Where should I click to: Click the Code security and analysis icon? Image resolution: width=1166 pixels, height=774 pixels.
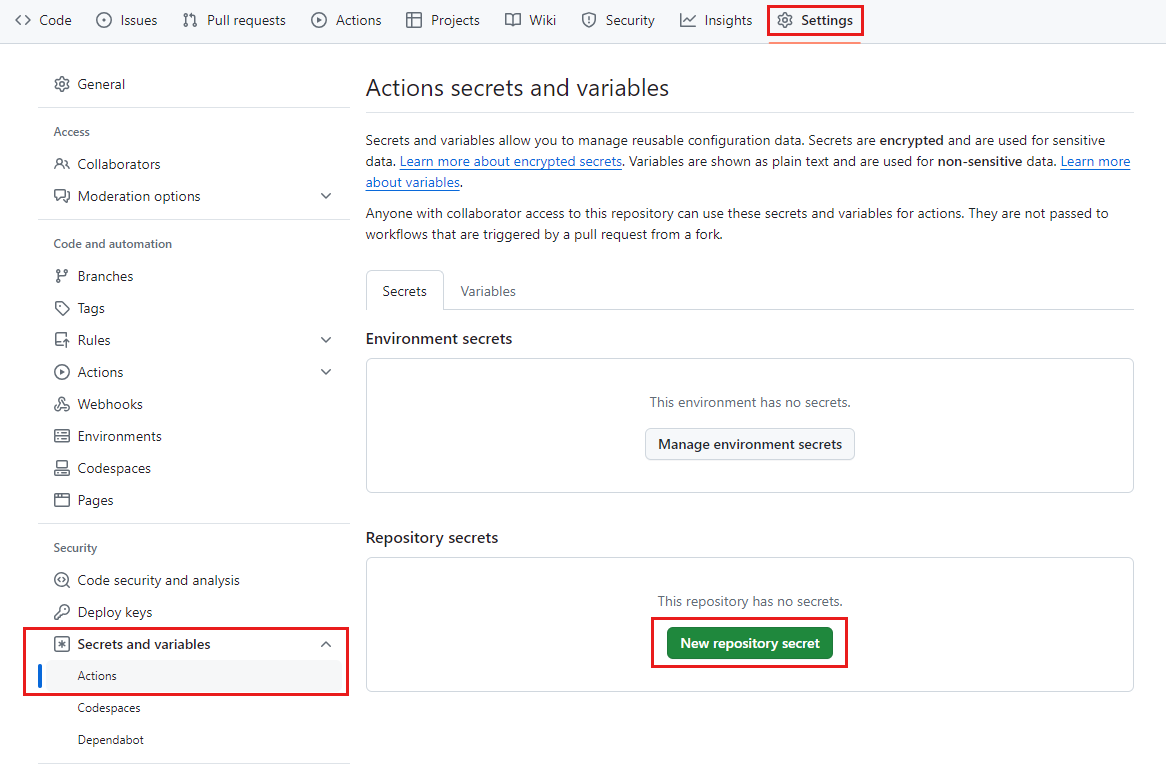[62, 580]
